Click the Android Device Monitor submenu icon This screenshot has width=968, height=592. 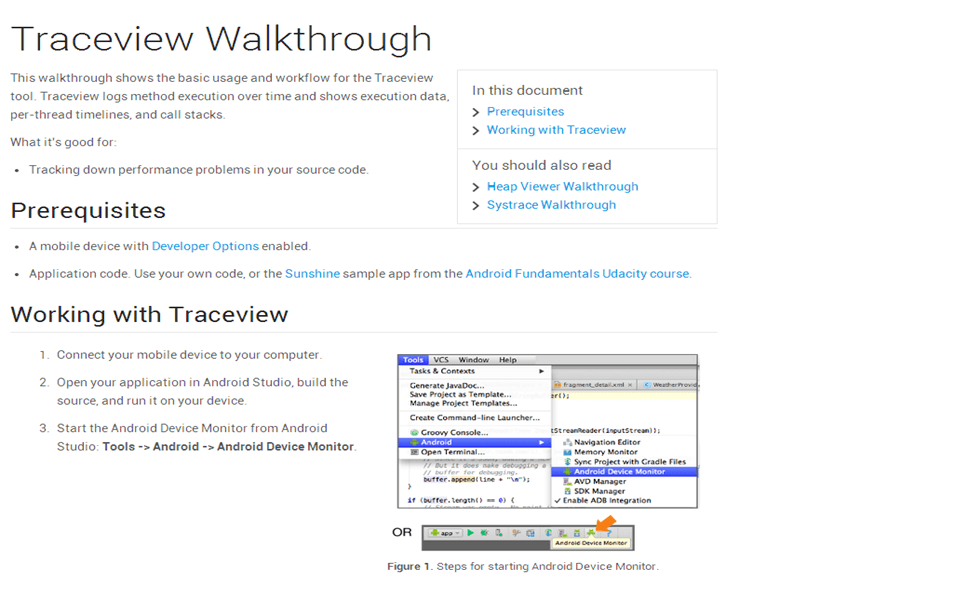(567, 472)
